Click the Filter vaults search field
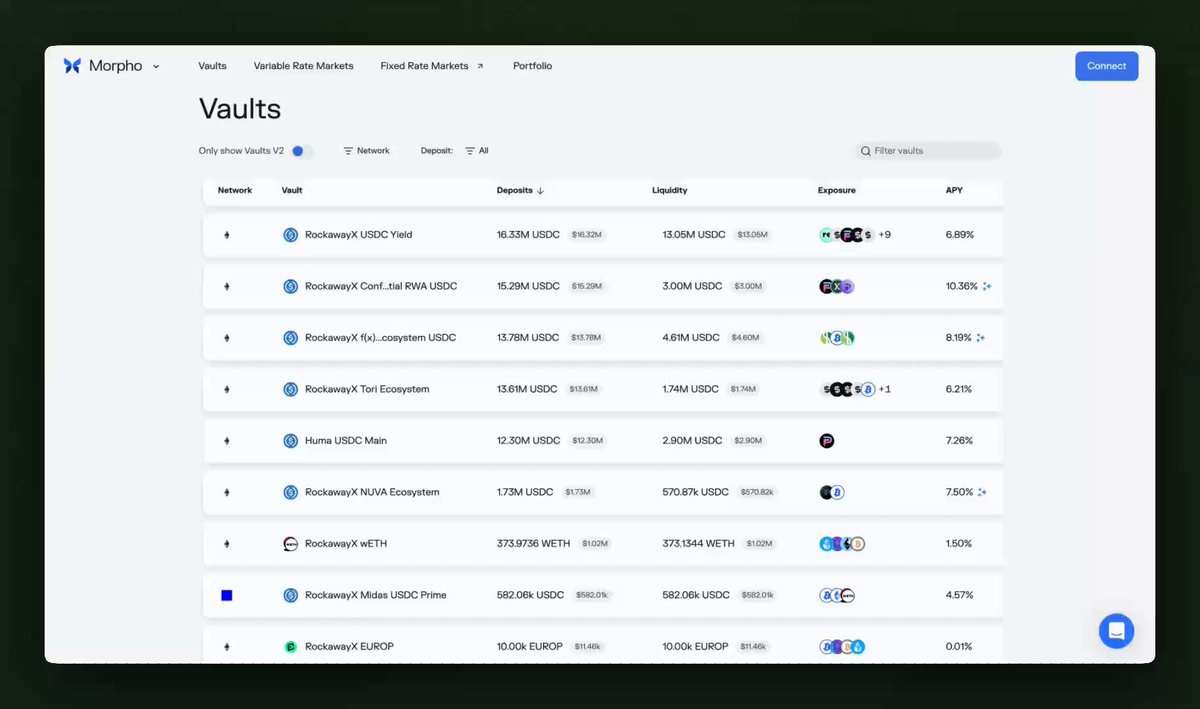 click(x=929, y=151)
